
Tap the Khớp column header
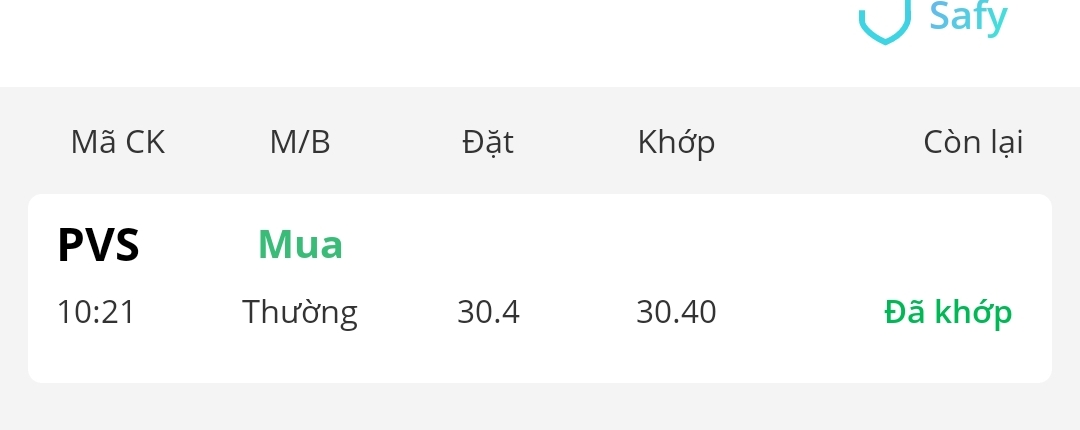click(x=676, y=143)
